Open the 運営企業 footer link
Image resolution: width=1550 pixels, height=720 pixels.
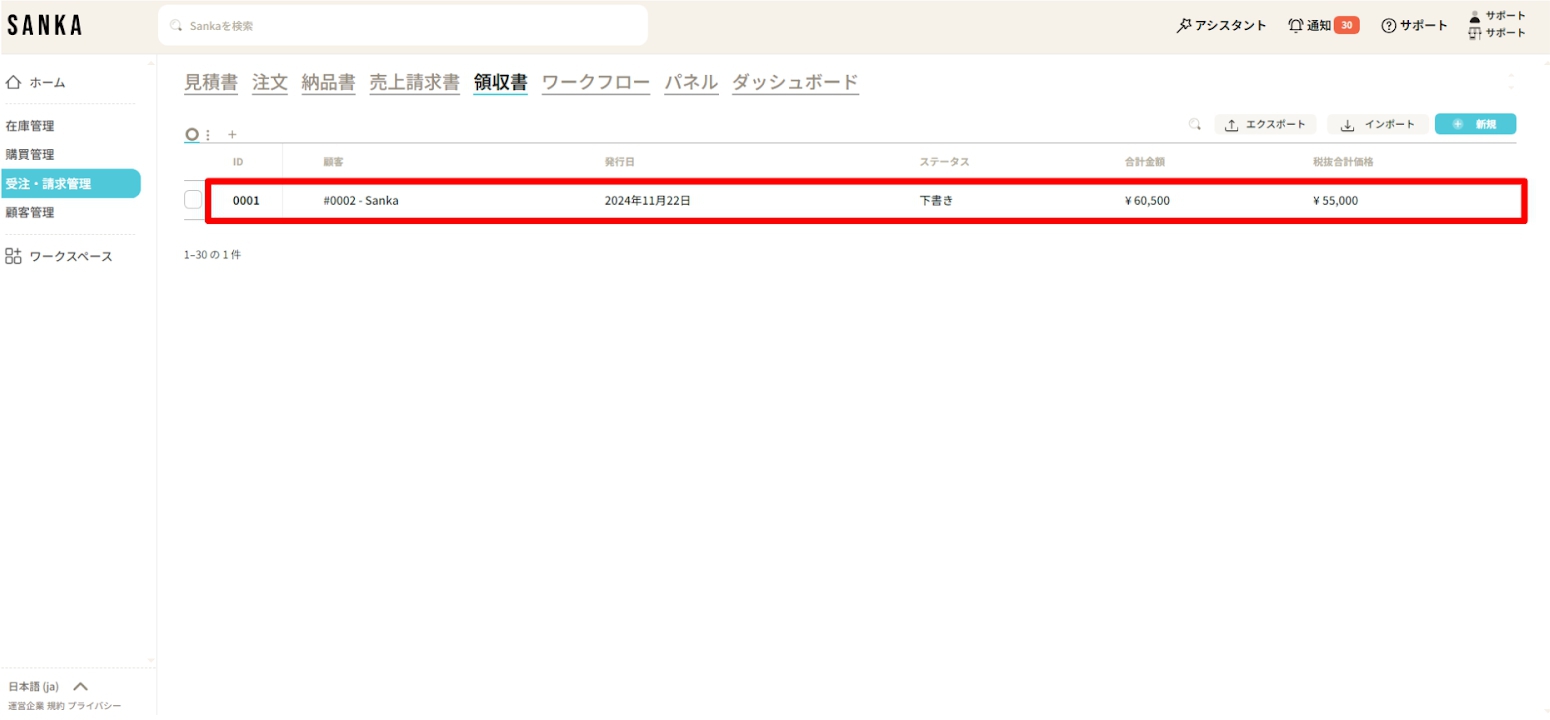click(26, 706)
